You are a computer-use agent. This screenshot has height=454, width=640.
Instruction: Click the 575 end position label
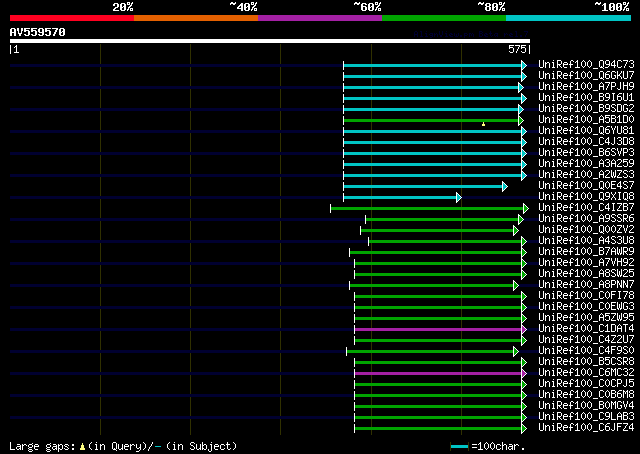tap(517, 49)
